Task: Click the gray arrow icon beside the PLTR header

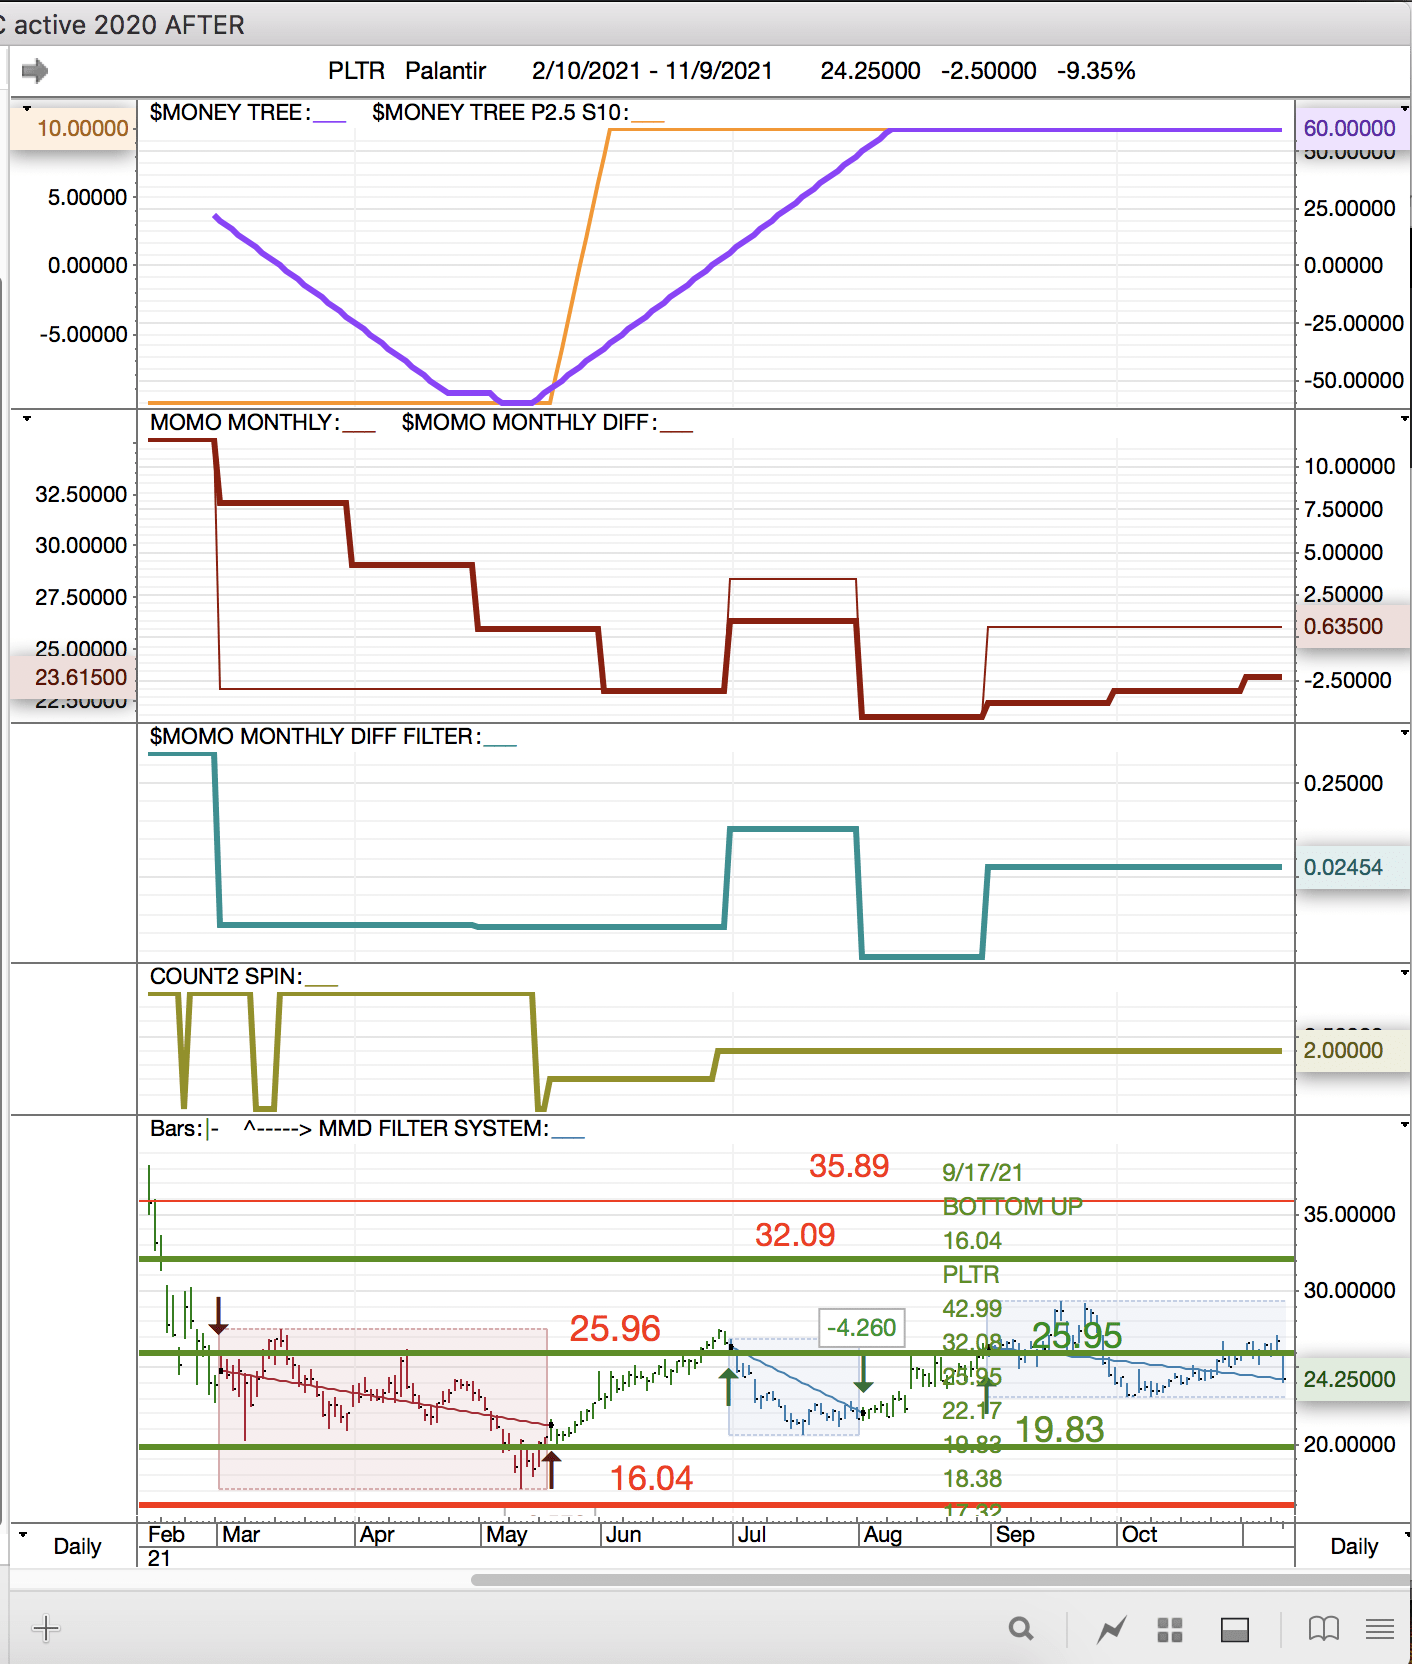Action: click(x=35, y=71)
